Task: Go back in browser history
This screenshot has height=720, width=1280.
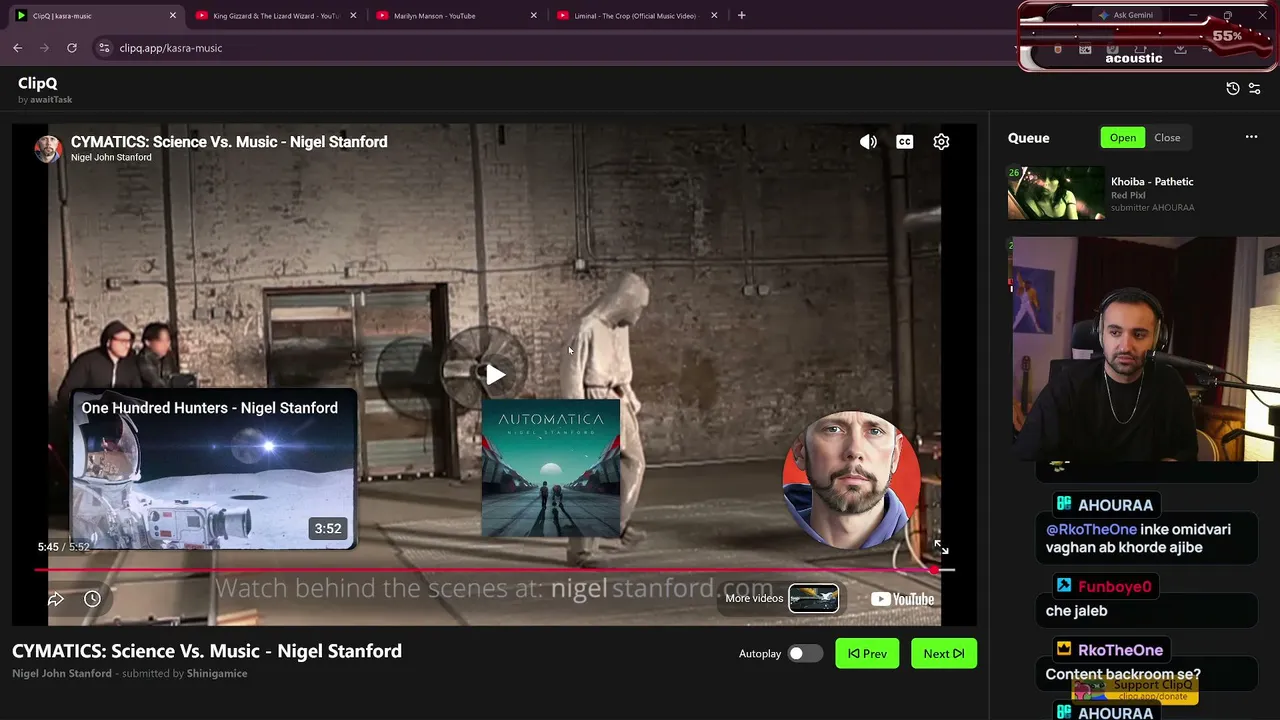Action: [x=17, y=48]
